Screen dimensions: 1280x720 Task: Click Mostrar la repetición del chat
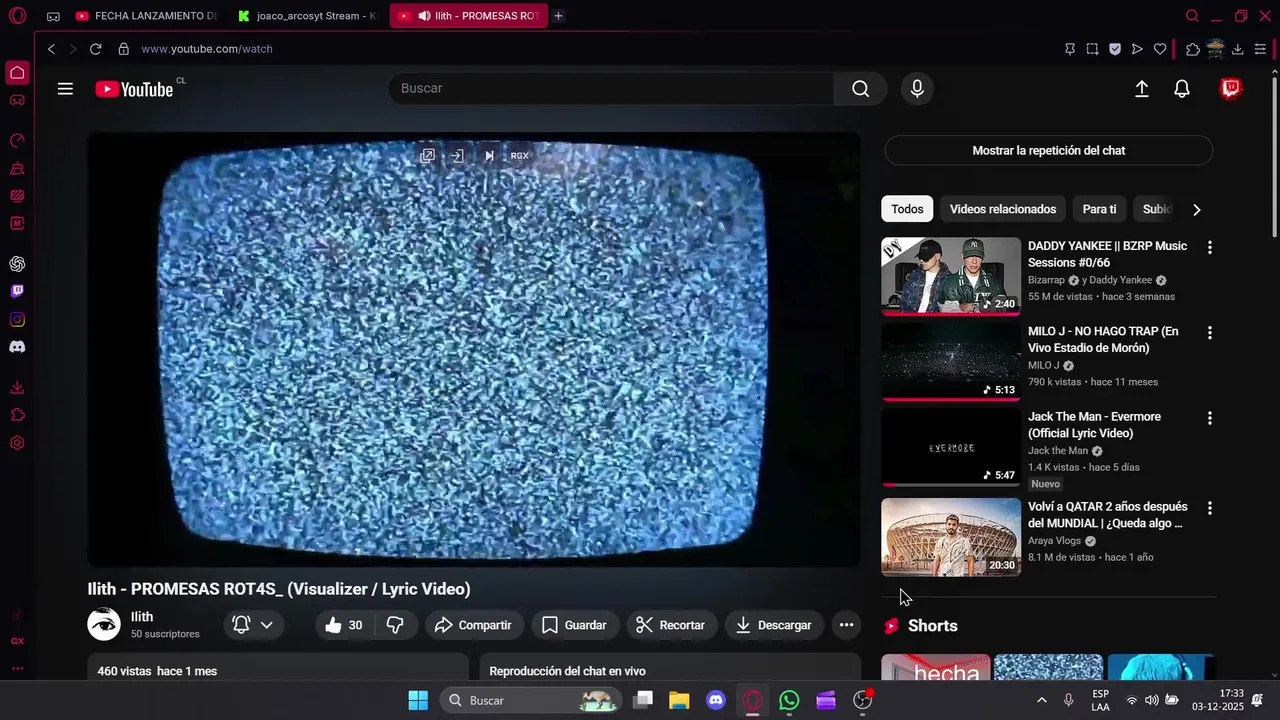(1049, 151)
